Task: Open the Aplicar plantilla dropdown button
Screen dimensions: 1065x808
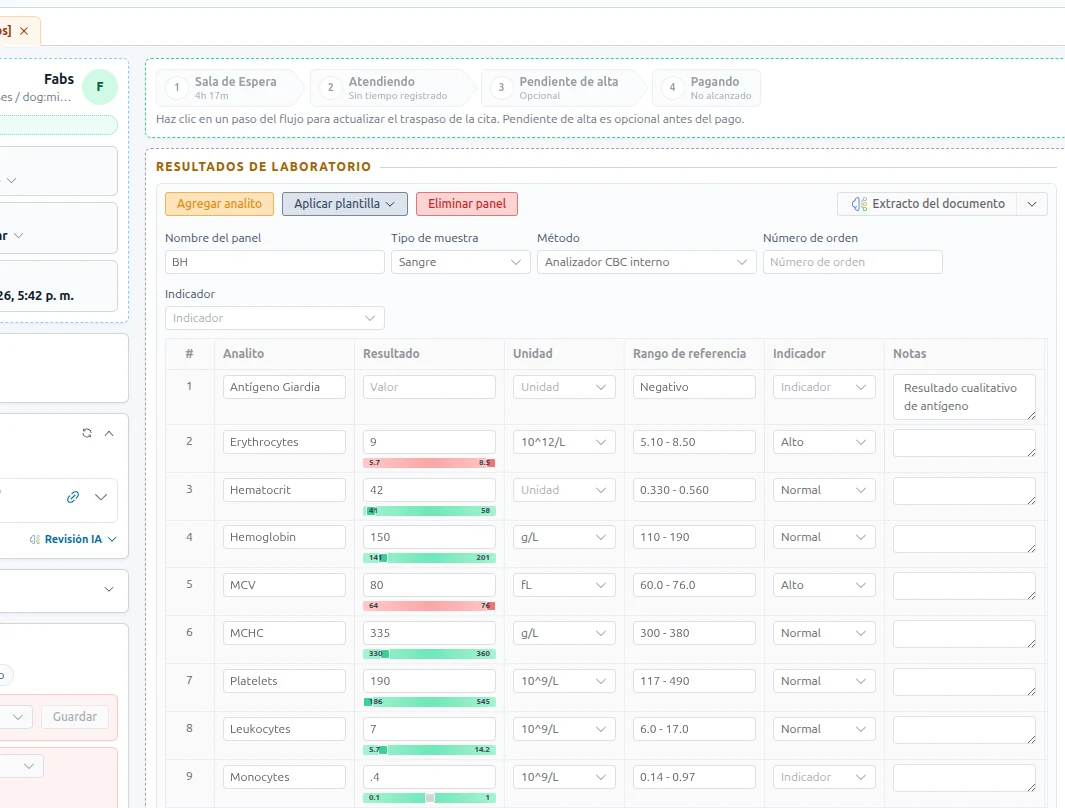Action: [x=344, y=204]
